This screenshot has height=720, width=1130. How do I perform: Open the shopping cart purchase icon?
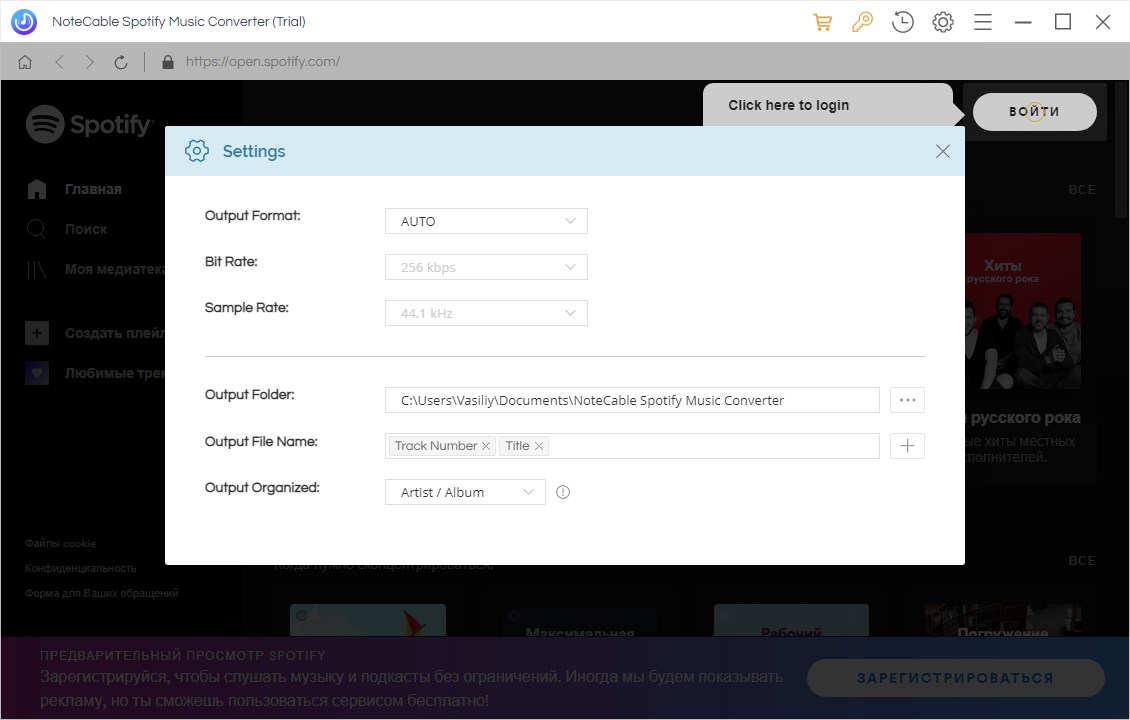[x=823, y=22]
